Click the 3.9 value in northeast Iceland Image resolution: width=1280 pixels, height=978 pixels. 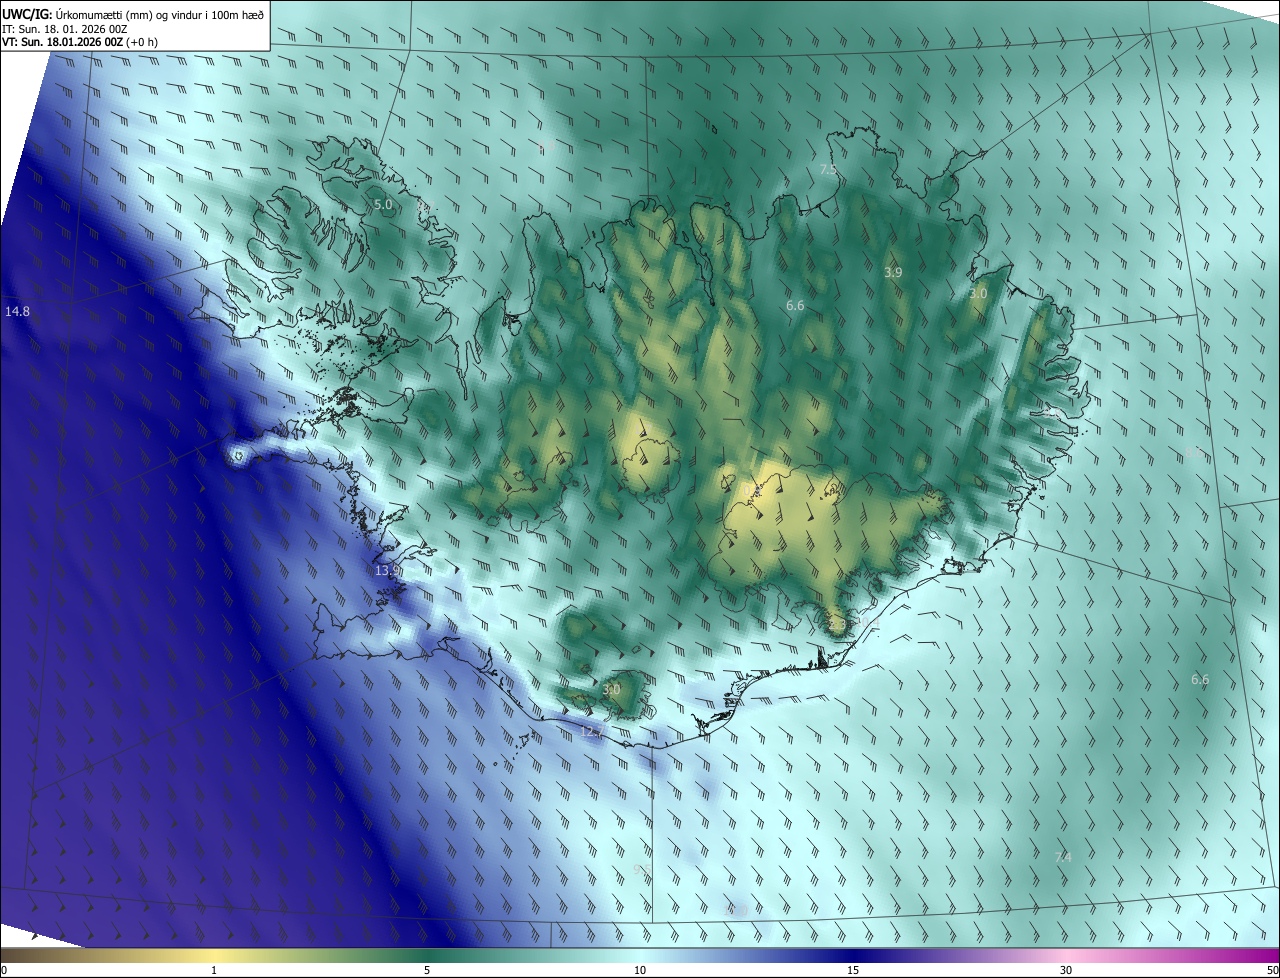coord(893,272)
